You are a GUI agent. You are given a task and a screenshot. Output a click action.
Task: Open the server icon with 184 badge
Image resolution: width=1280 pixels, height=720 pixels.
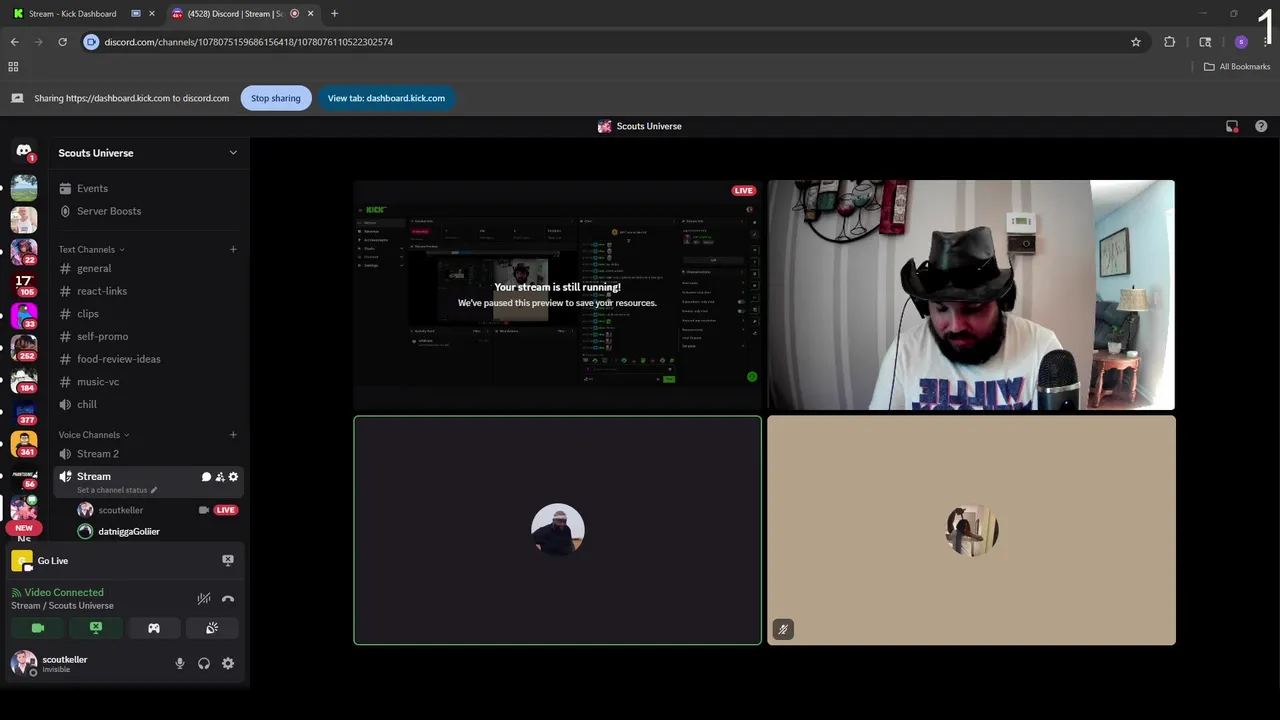24,380
